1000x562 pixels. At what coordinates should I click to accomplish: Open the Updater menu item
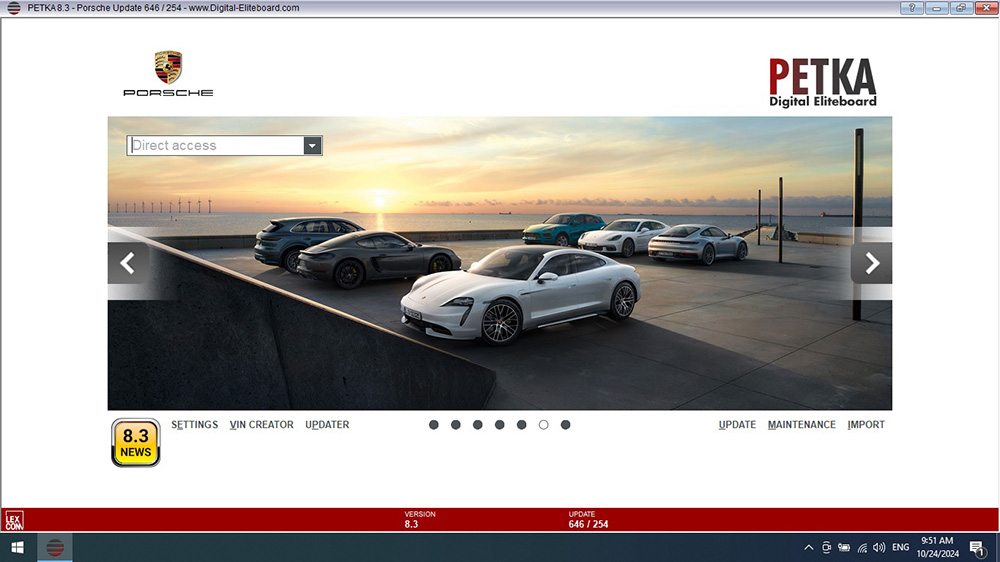pos(327,425)
